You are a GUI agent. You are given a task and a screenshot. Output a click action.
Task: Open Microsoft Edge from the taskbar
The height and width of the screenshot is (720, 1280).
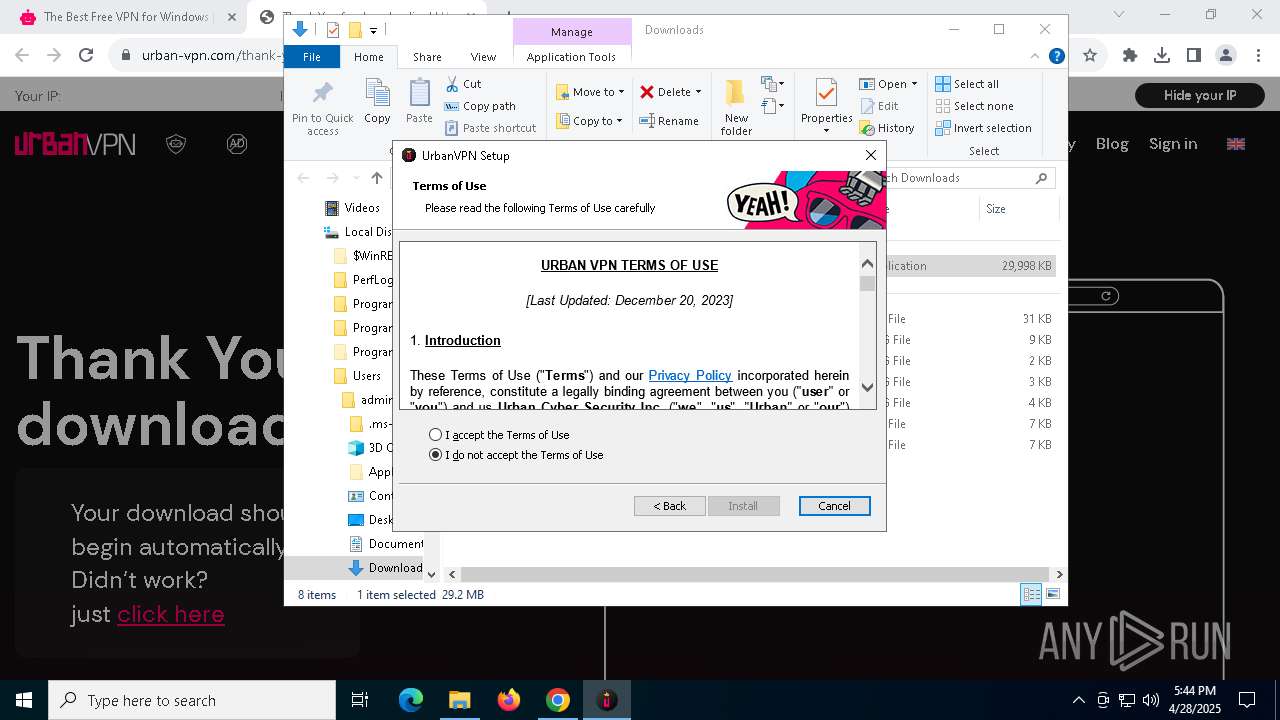[411, 700]
